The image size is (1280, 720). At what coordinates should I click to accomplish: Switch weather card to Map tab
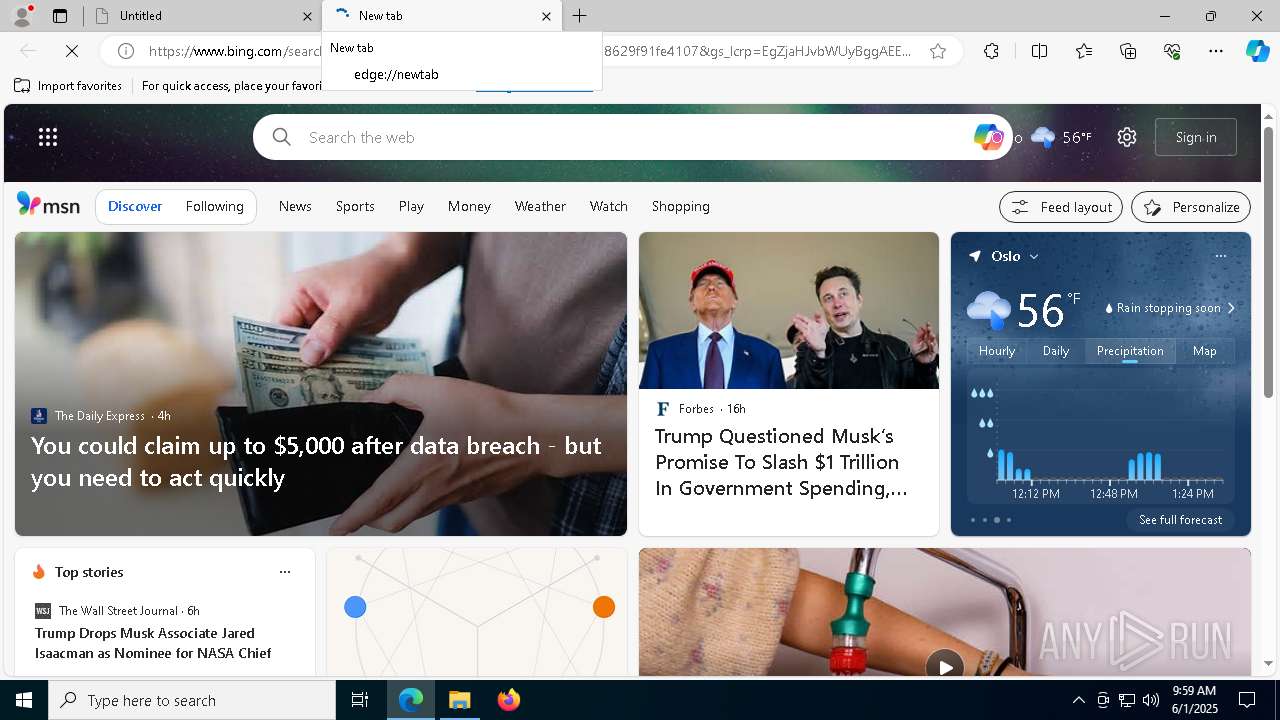[x=1205, y=351]
